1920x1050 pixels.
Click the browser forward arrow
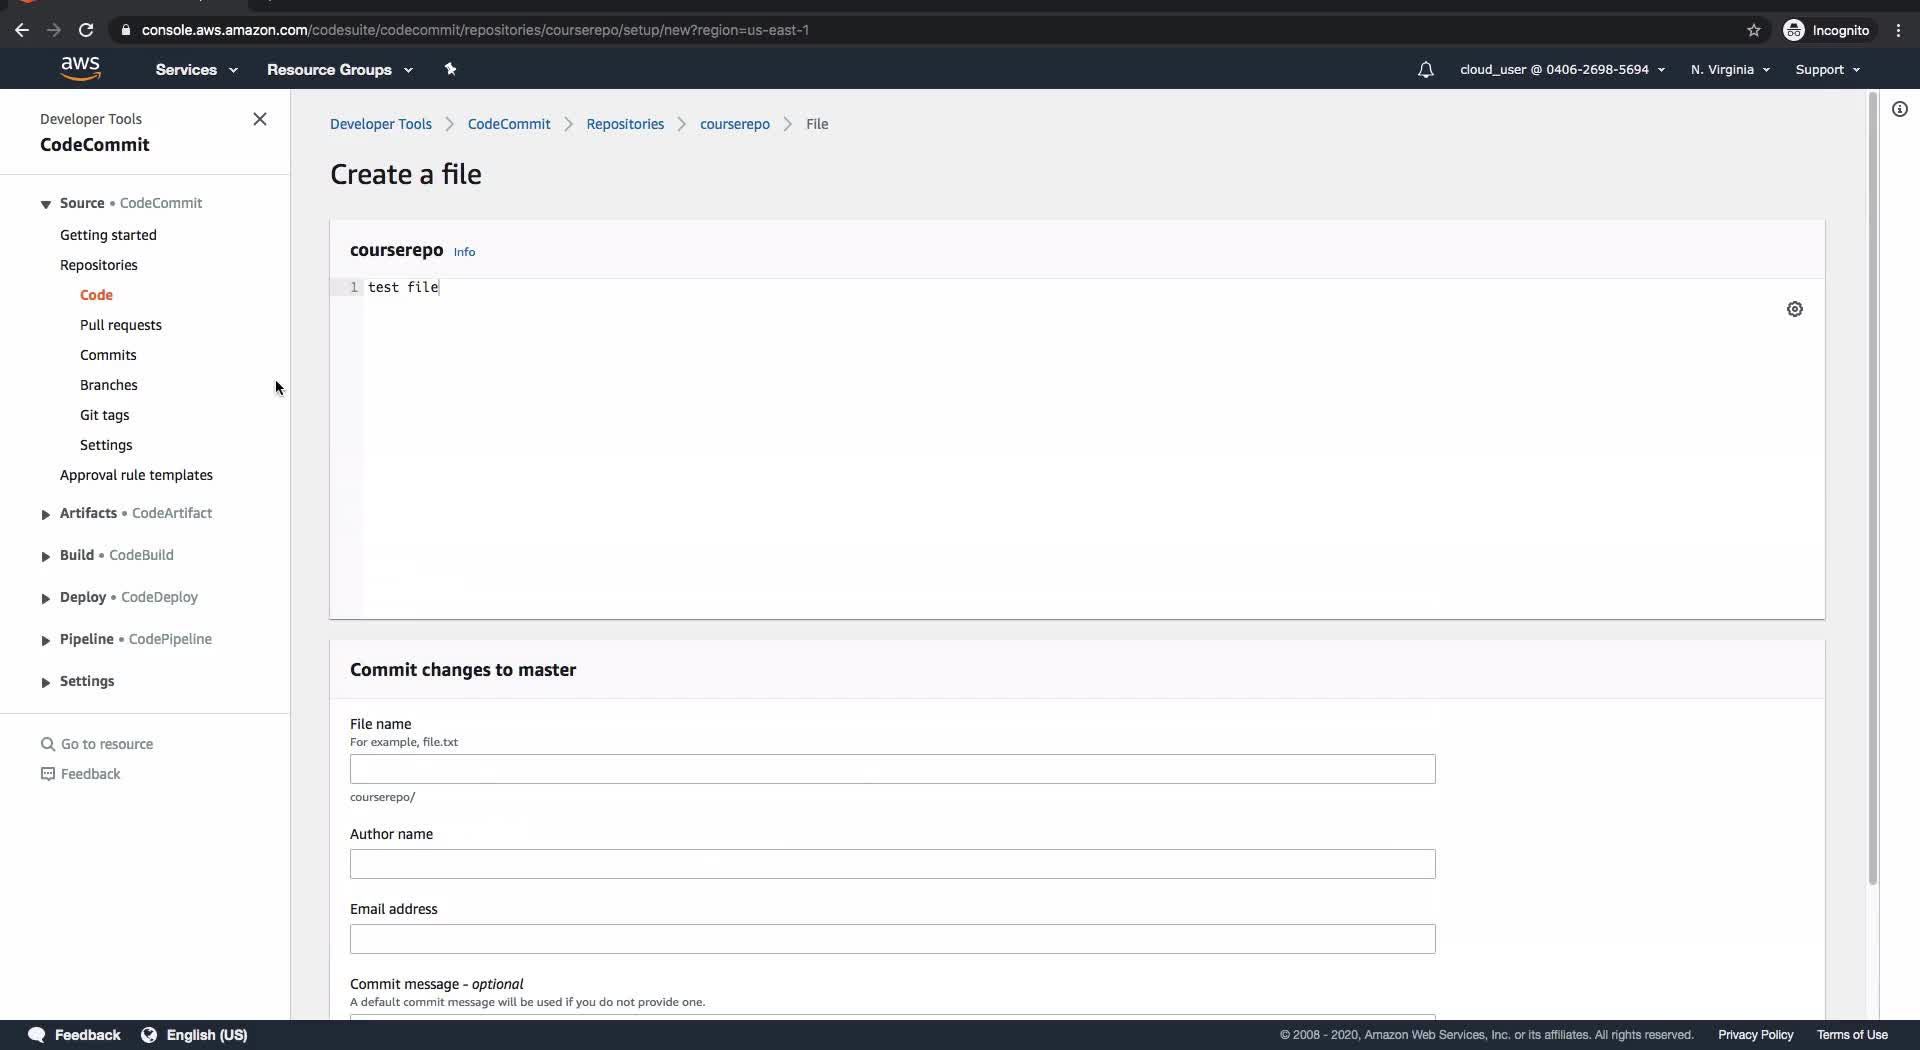pos(54,30)
